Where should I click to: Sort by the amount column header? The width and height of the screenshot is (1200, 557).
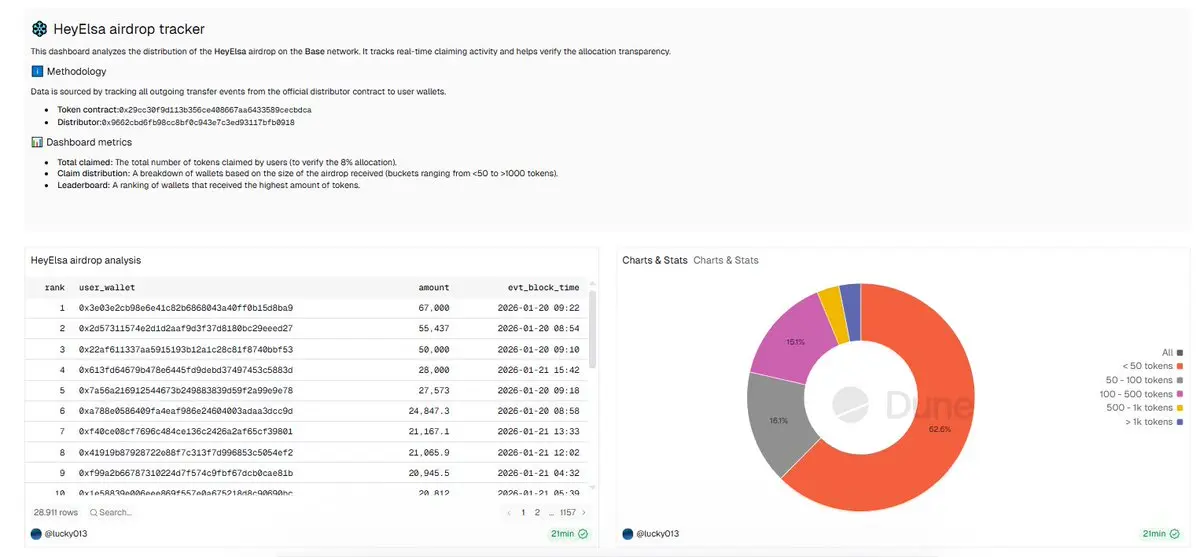point(434,287)
